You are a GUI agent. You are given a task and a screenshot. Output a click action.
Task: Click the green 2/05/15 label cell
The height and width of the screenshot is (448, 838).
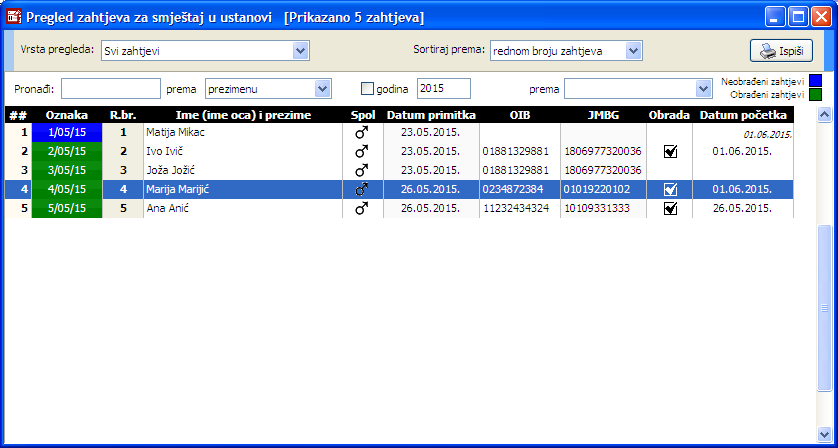click(67, 151)
